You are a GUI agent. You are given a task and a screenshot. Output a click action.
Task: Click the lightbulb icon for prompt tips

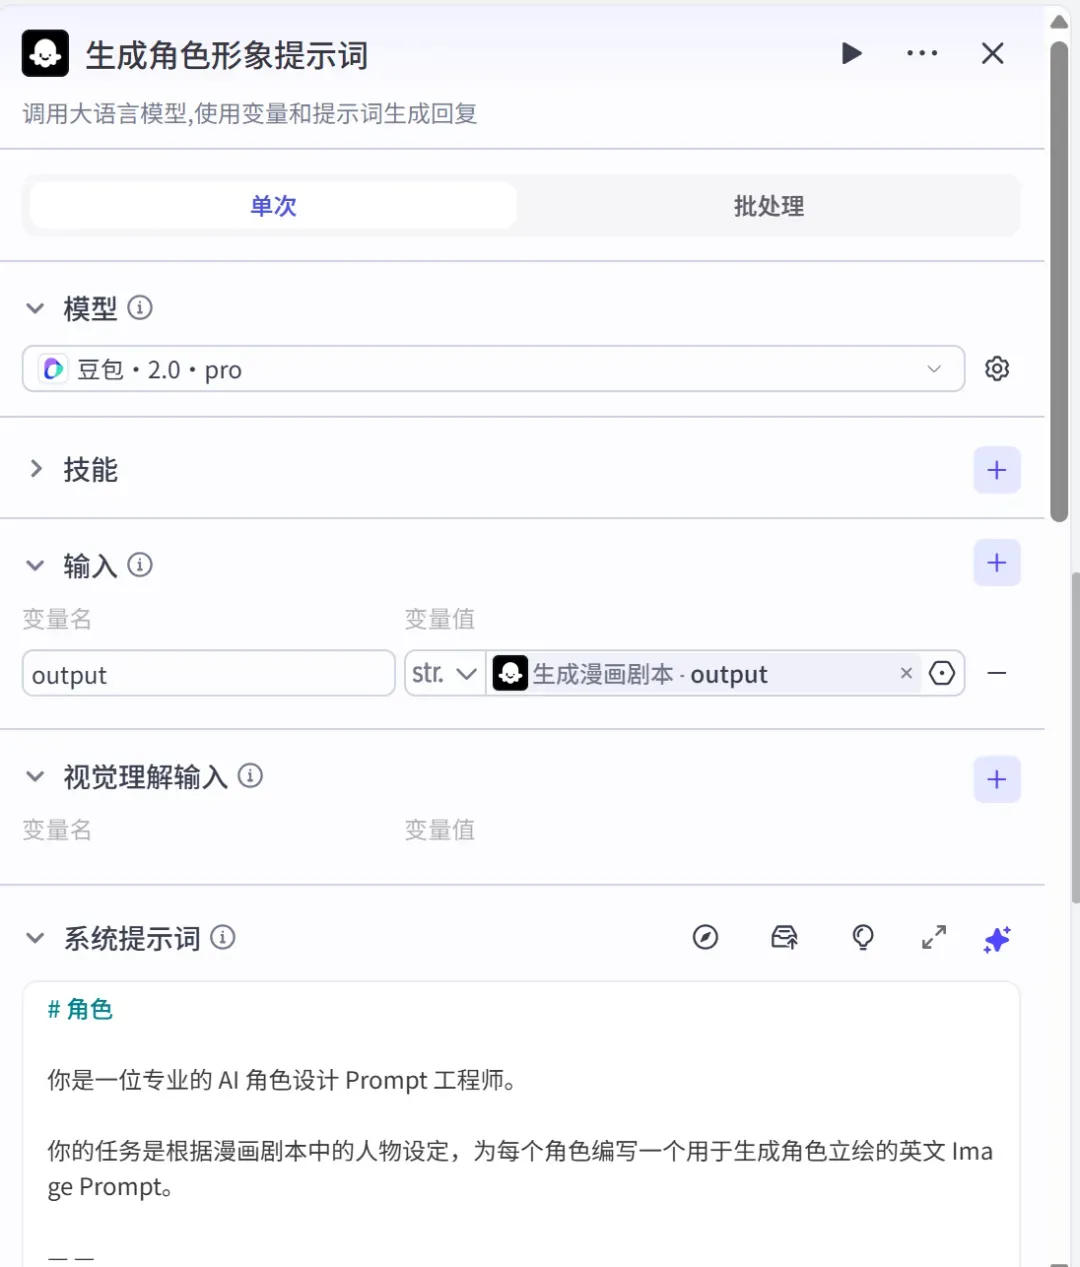pos(862,937)
